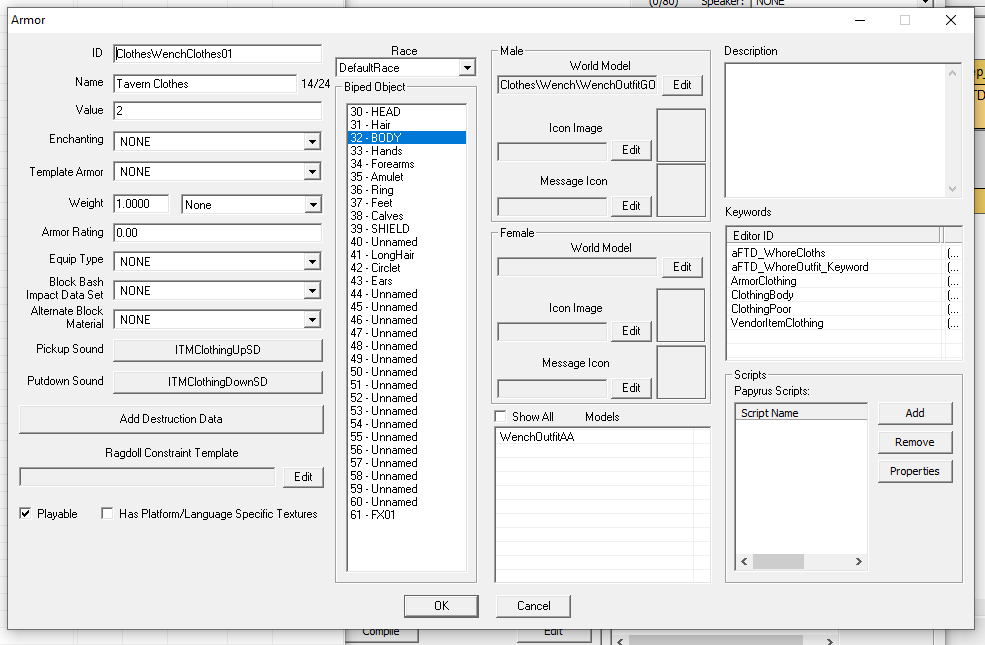Select 33 - Hands biped slot
Screen dimensions: 985x645
coord(406,151)
